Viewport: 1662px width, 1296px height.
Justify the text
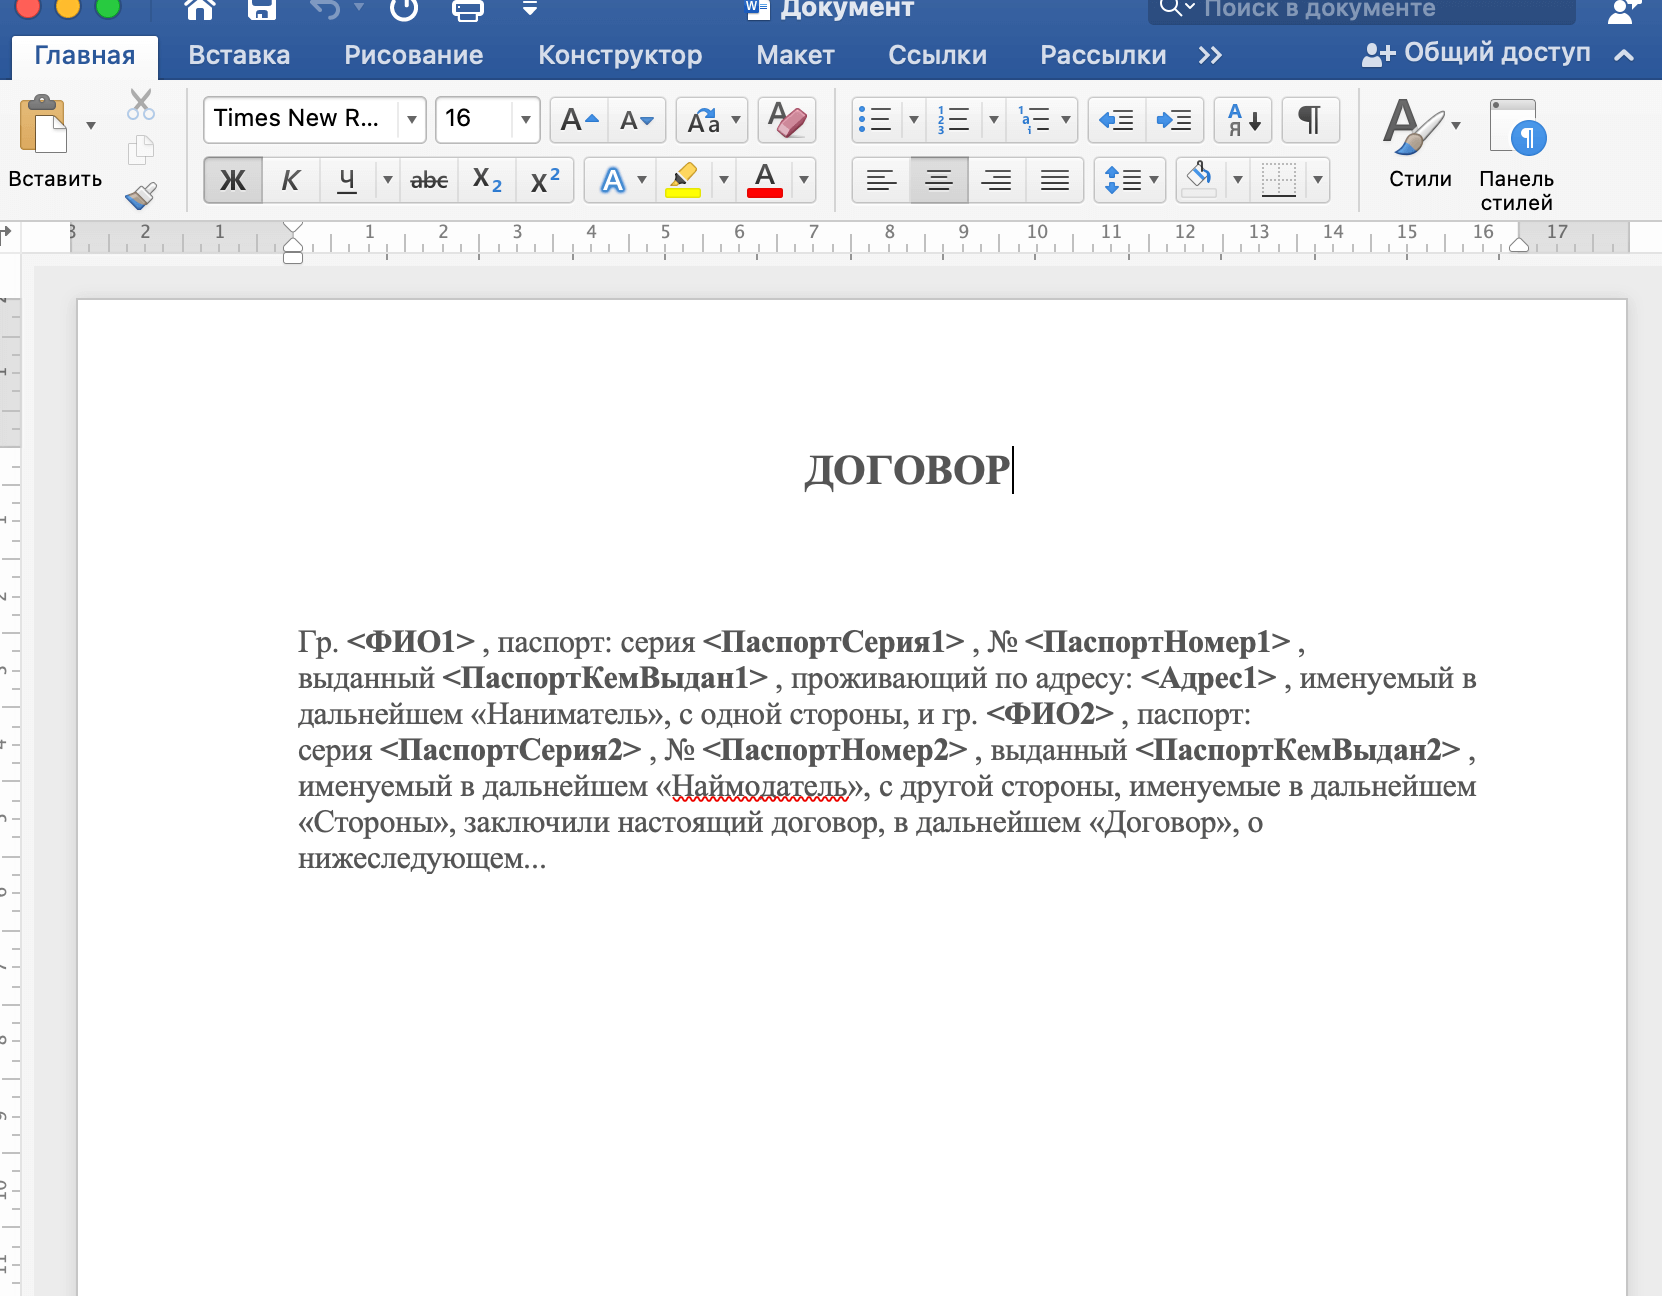[x=1055, y=180]
